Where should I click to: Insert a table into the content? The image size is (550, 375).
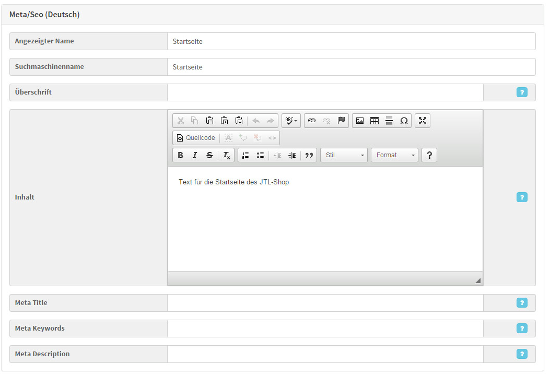374,121
